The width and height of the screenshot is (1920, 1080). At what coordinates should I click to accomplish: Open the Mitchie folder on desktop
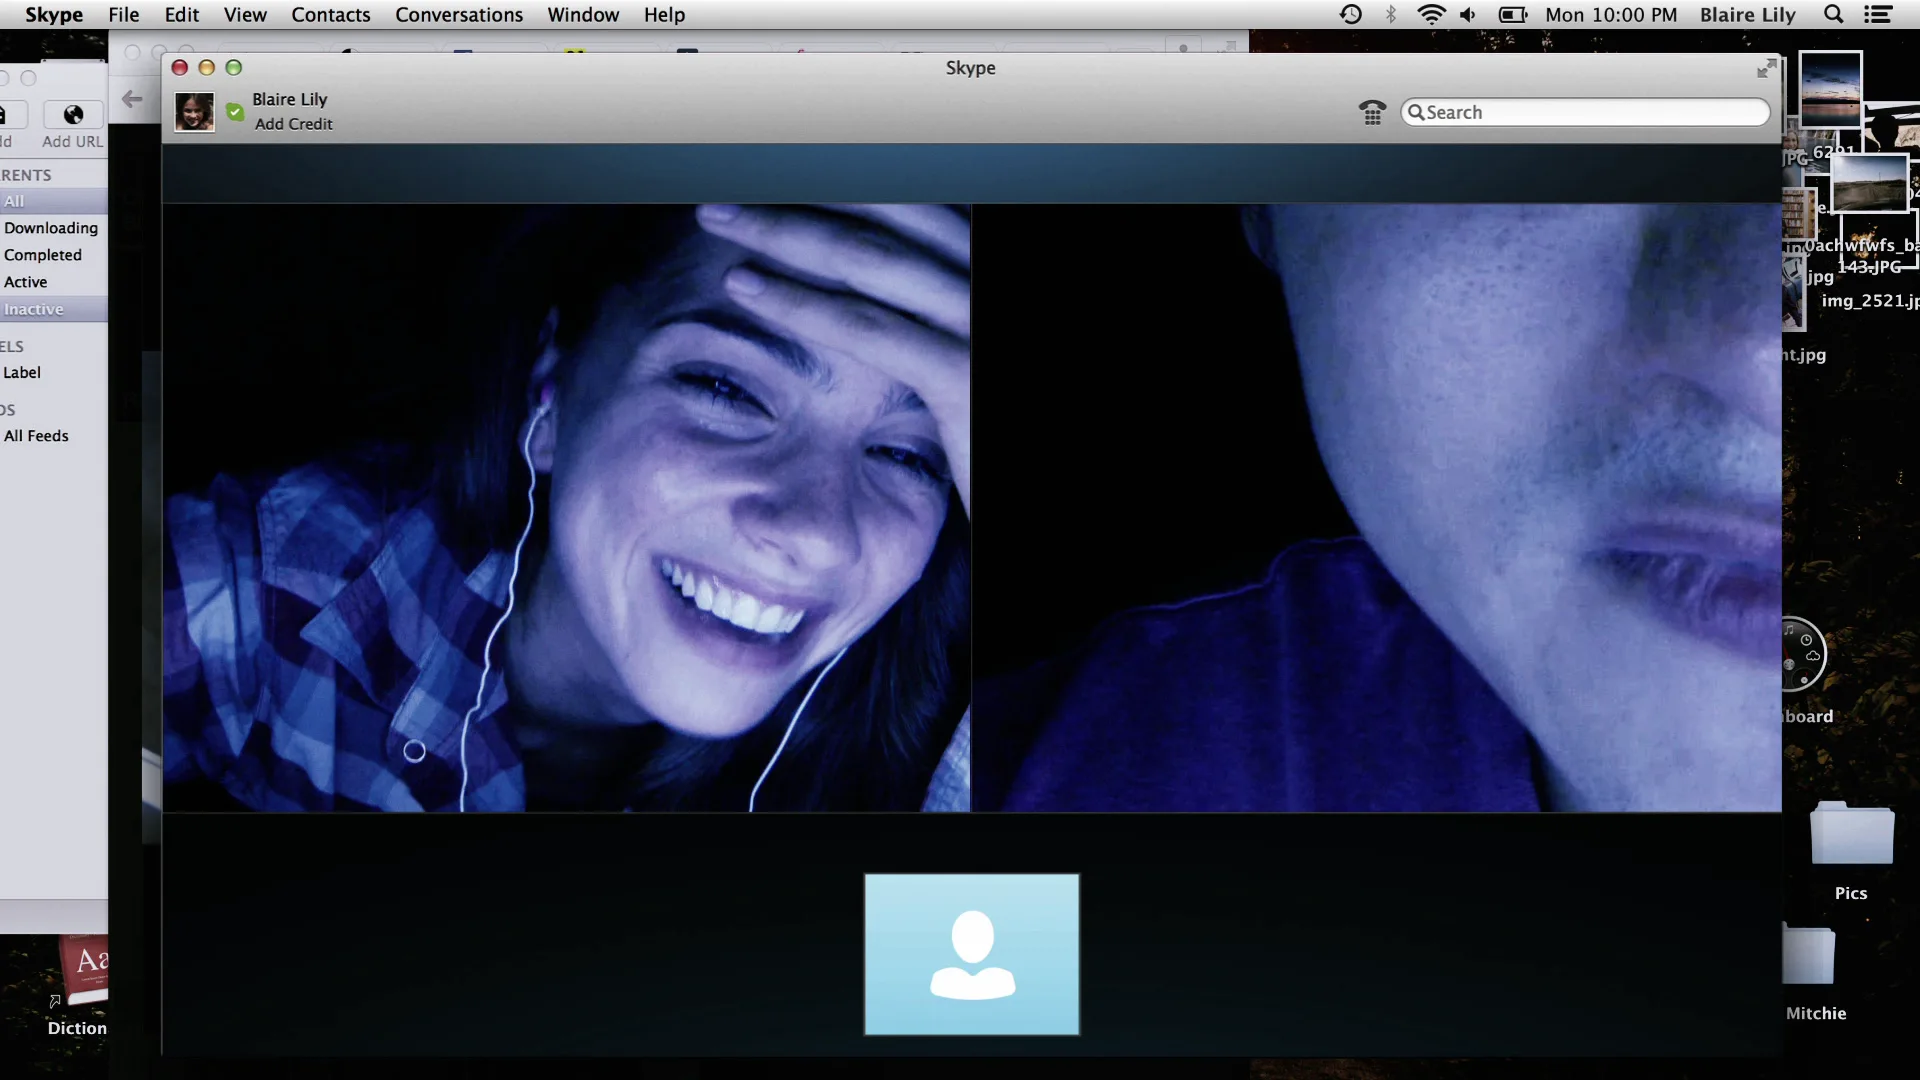pyautogui.click(x=1809, y=956)
